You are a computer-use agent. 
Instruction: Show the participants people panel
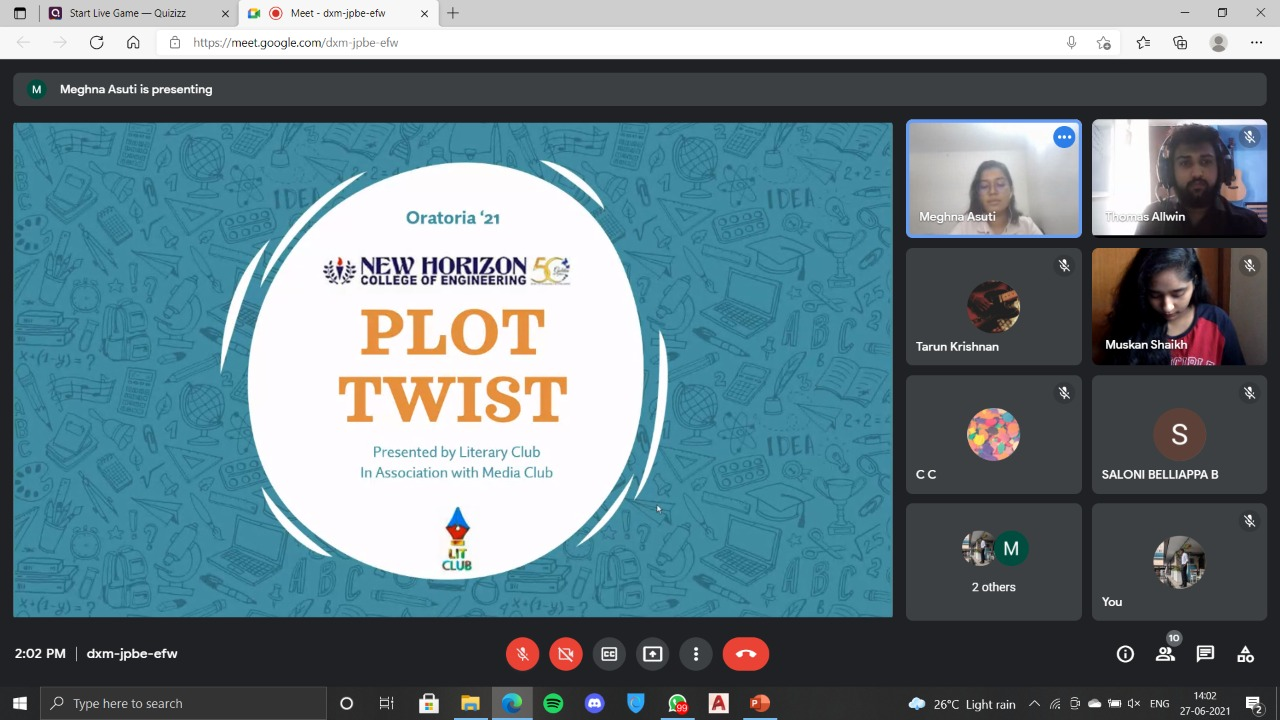click(x=1165, y=654)
